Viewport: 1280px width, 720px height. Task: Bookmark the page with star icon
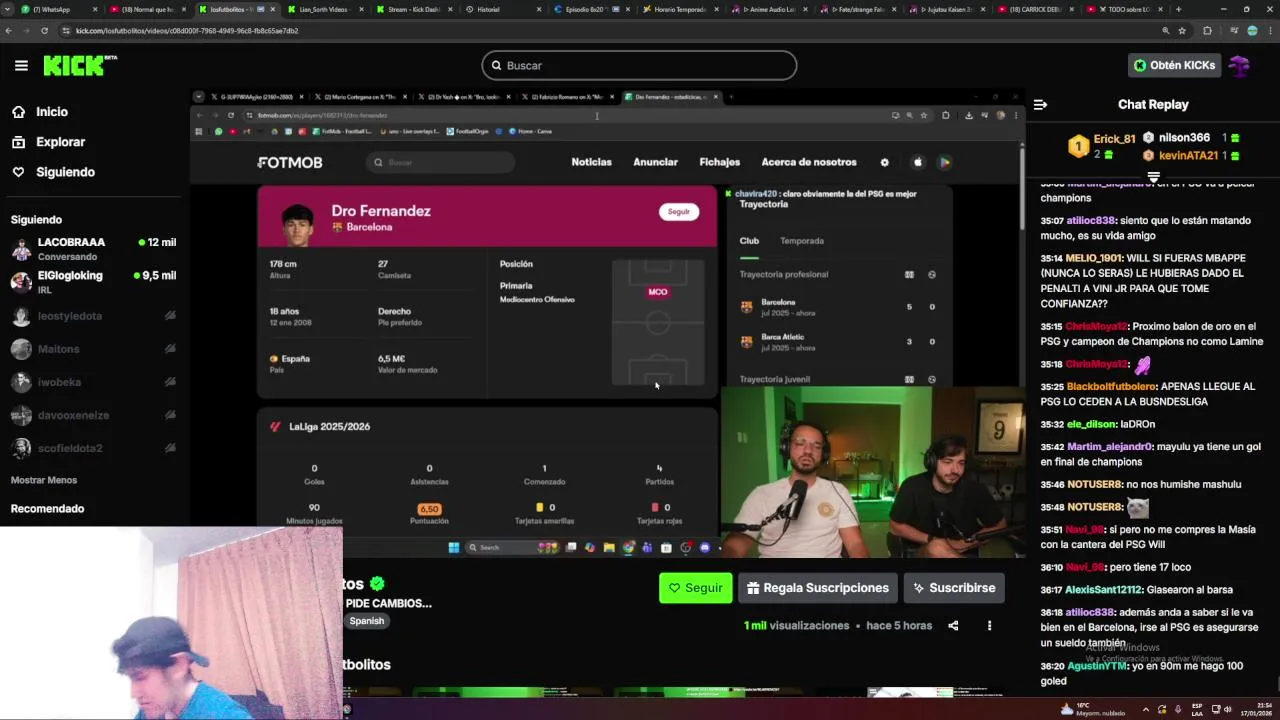[1182, 31]
